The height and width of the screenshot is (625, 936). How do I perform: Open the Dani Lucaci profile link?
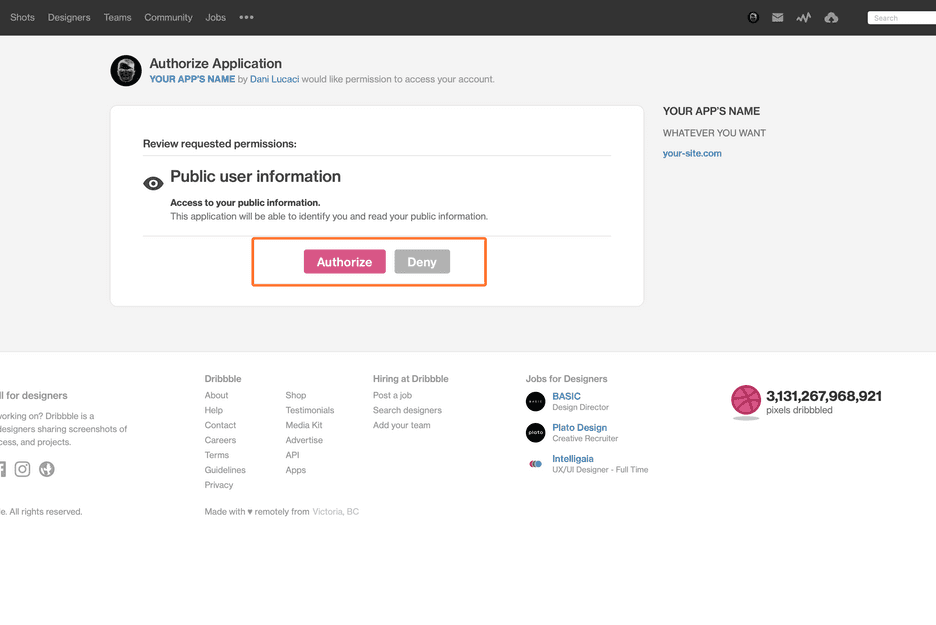pos(275,79)
